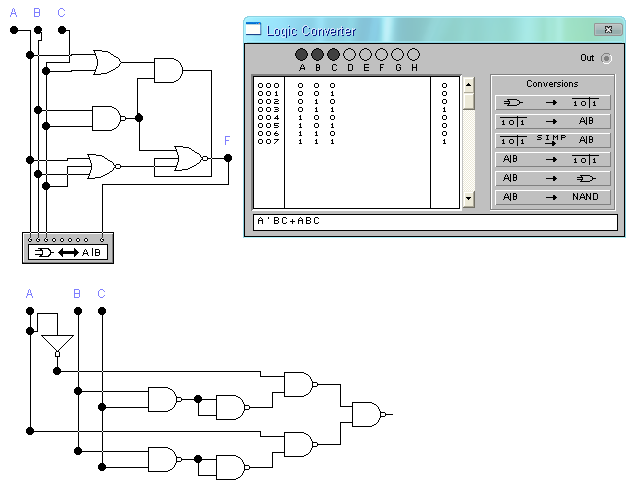
Task: Click label A of lower circuit
Action: [30, 294]
